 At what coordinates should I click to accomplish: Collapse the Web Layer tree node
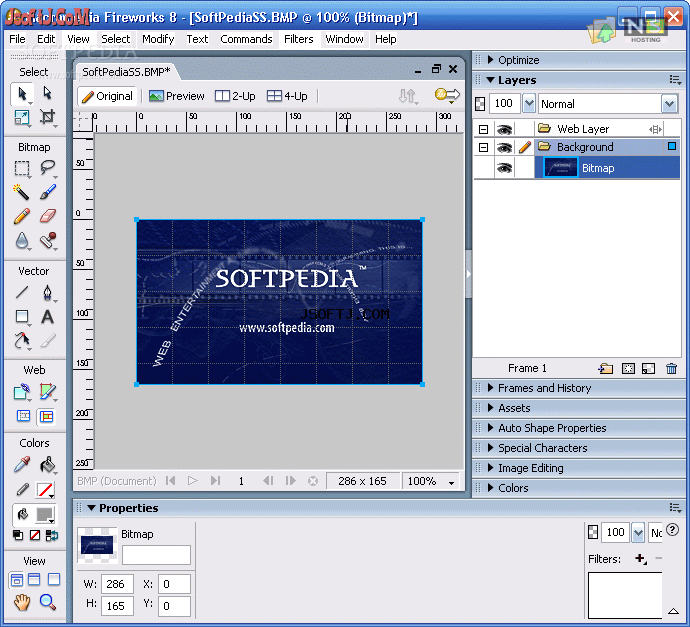[483, 129]
